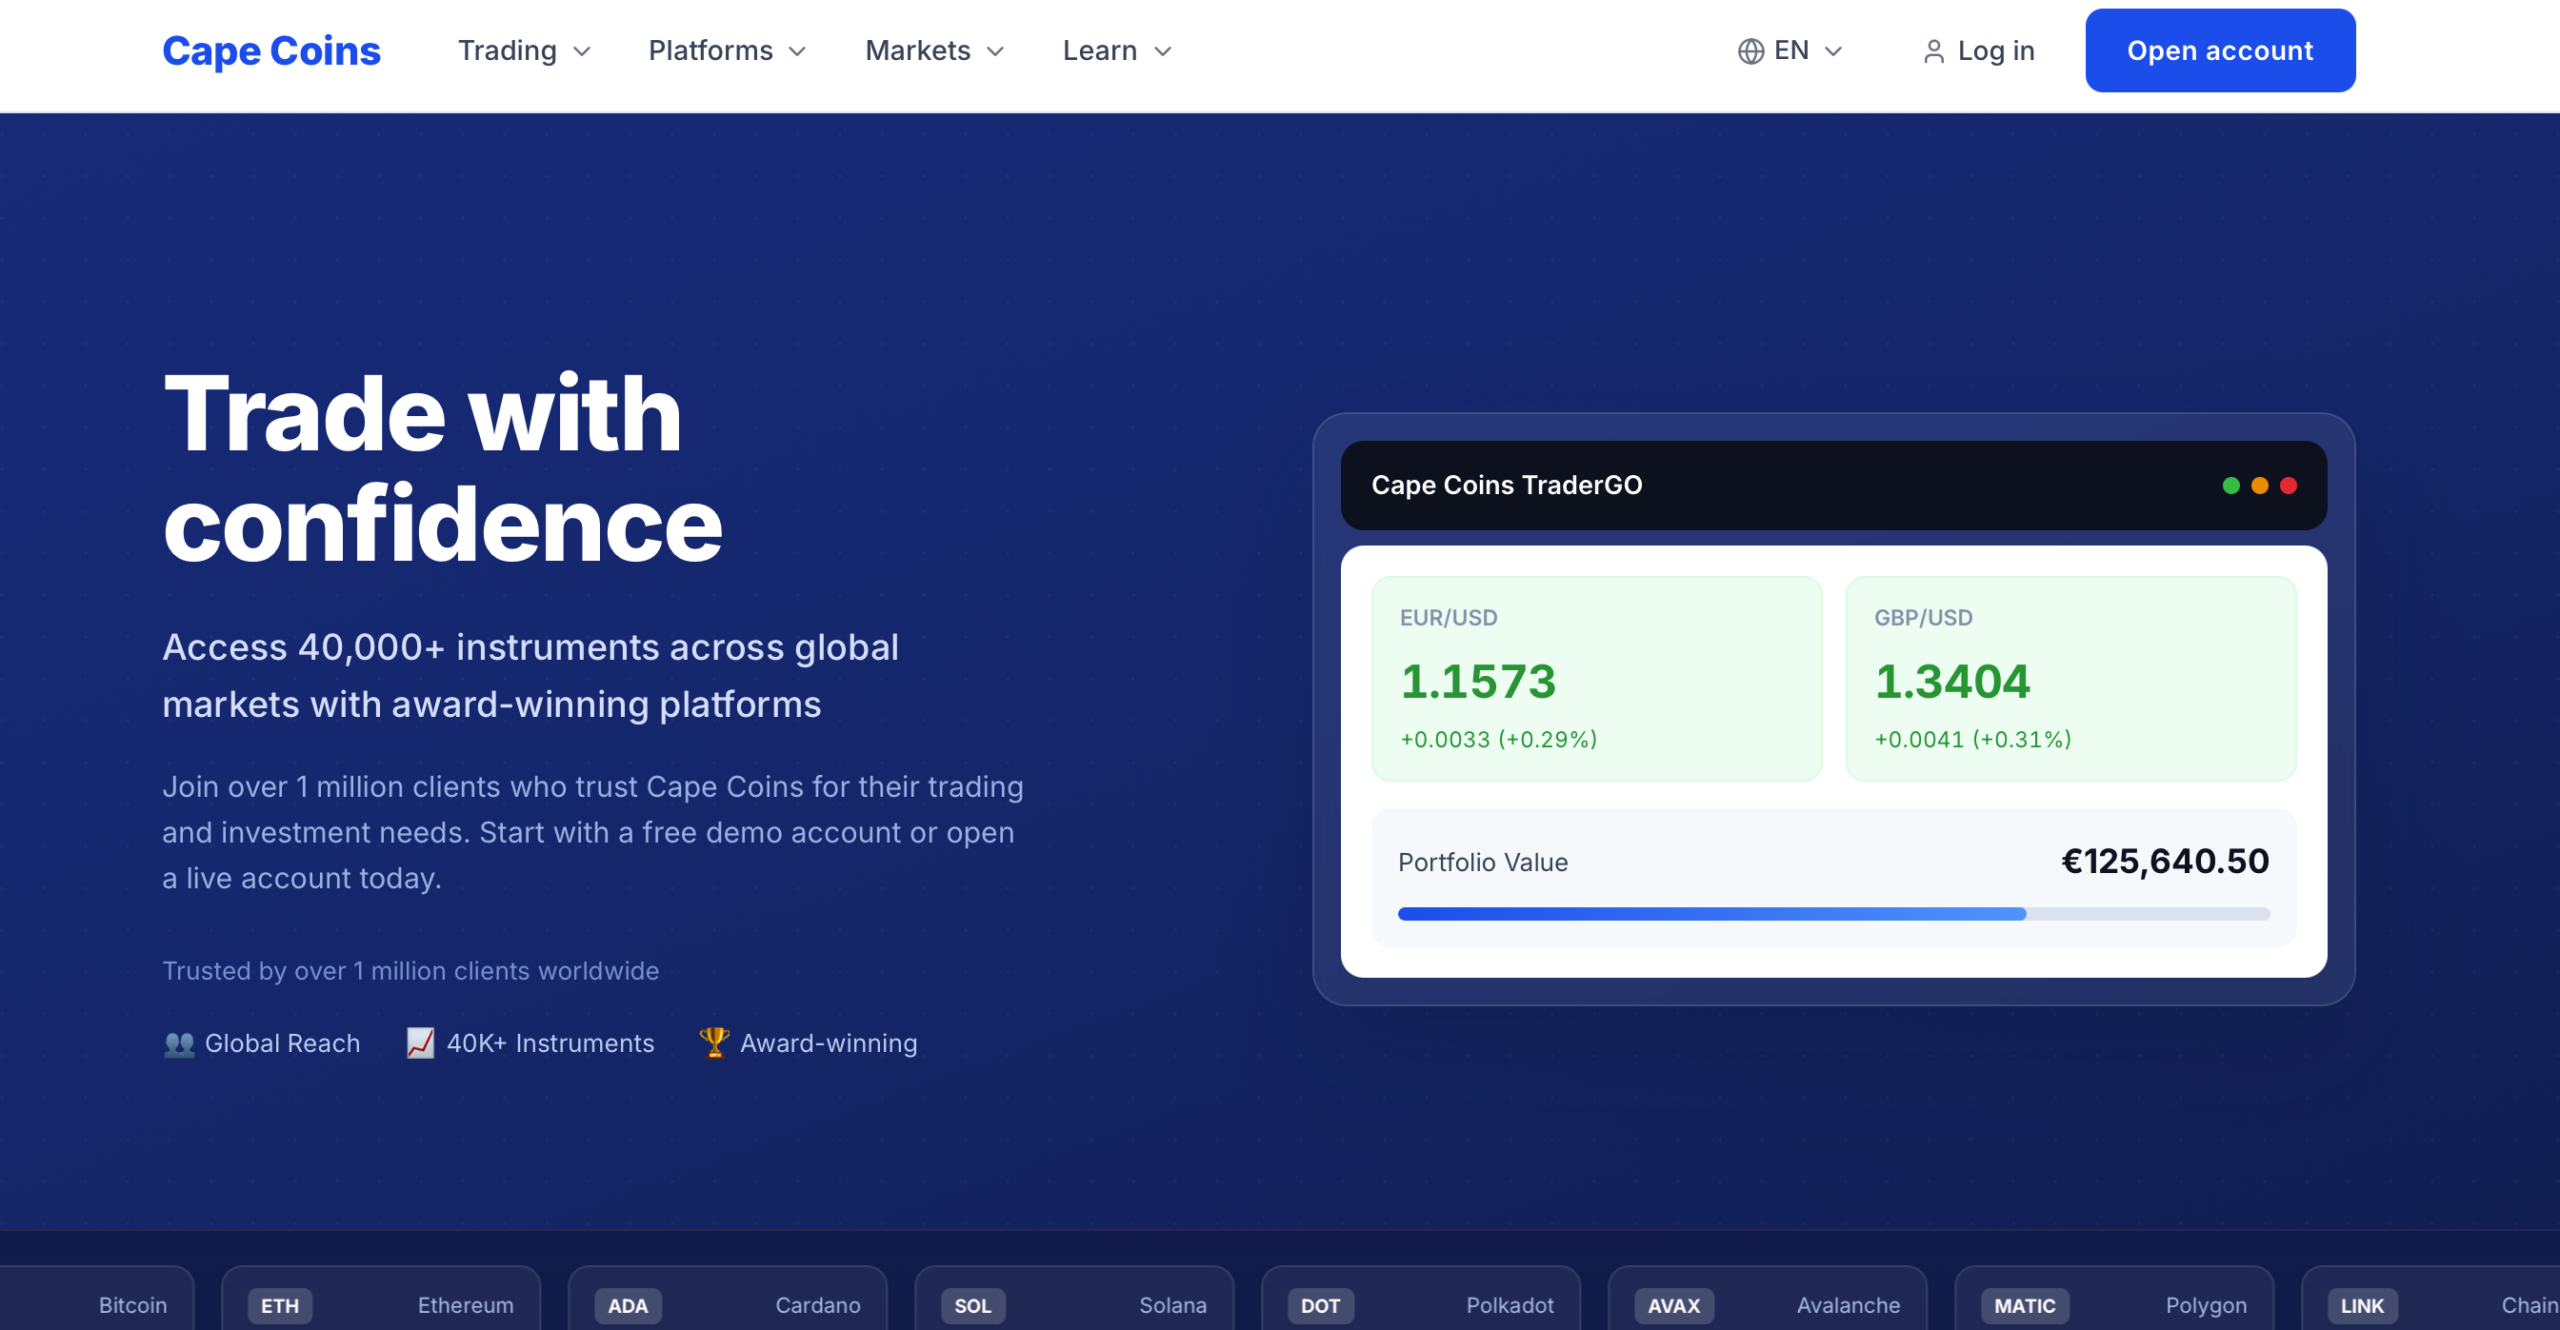Click the LINK ticker badge
Image resolution: width=2560 pixels, height=1330 pixels.
[x=2362, y=1306]
